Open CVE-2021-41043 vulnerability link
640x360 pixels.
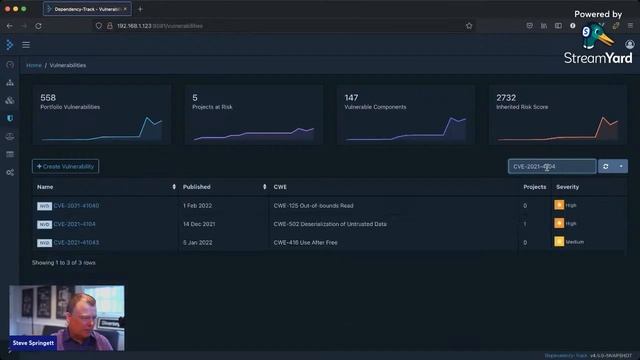76,242
